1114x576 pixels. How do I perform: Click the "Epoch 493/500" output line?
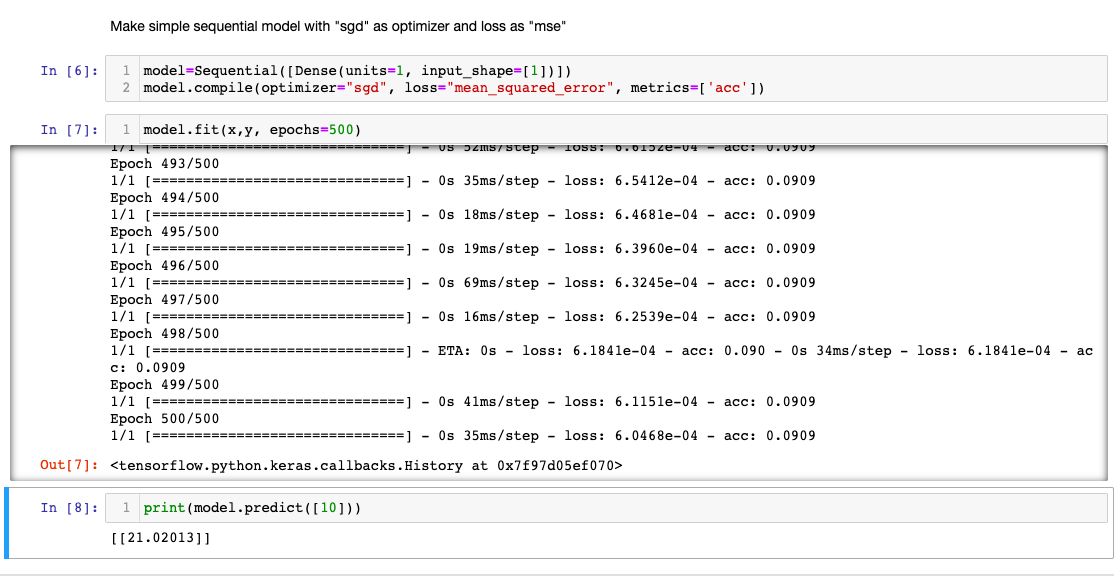(x=164, y=164)
